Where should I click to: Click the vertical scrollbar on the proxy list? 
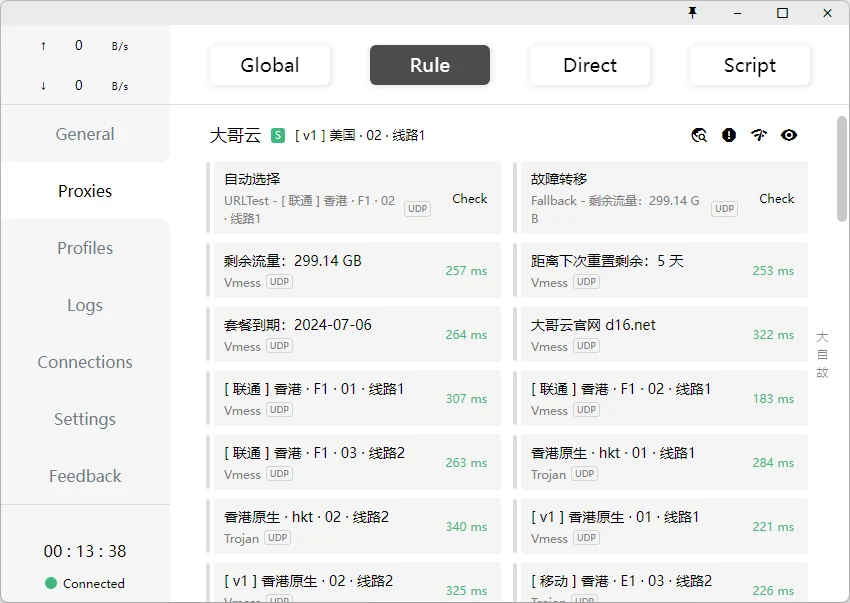pyautogui.click(x=842, y=170)
